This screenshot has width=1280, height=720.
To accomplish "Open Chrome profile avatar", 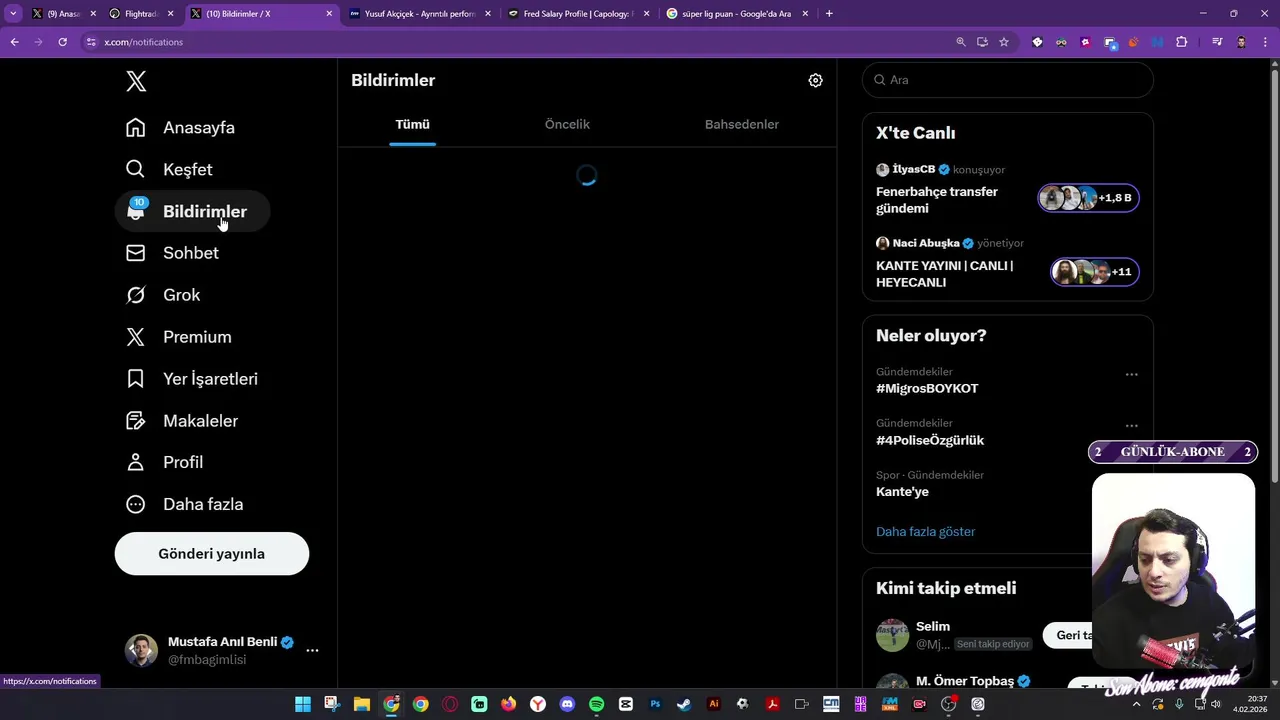I will click(1242, 42).
